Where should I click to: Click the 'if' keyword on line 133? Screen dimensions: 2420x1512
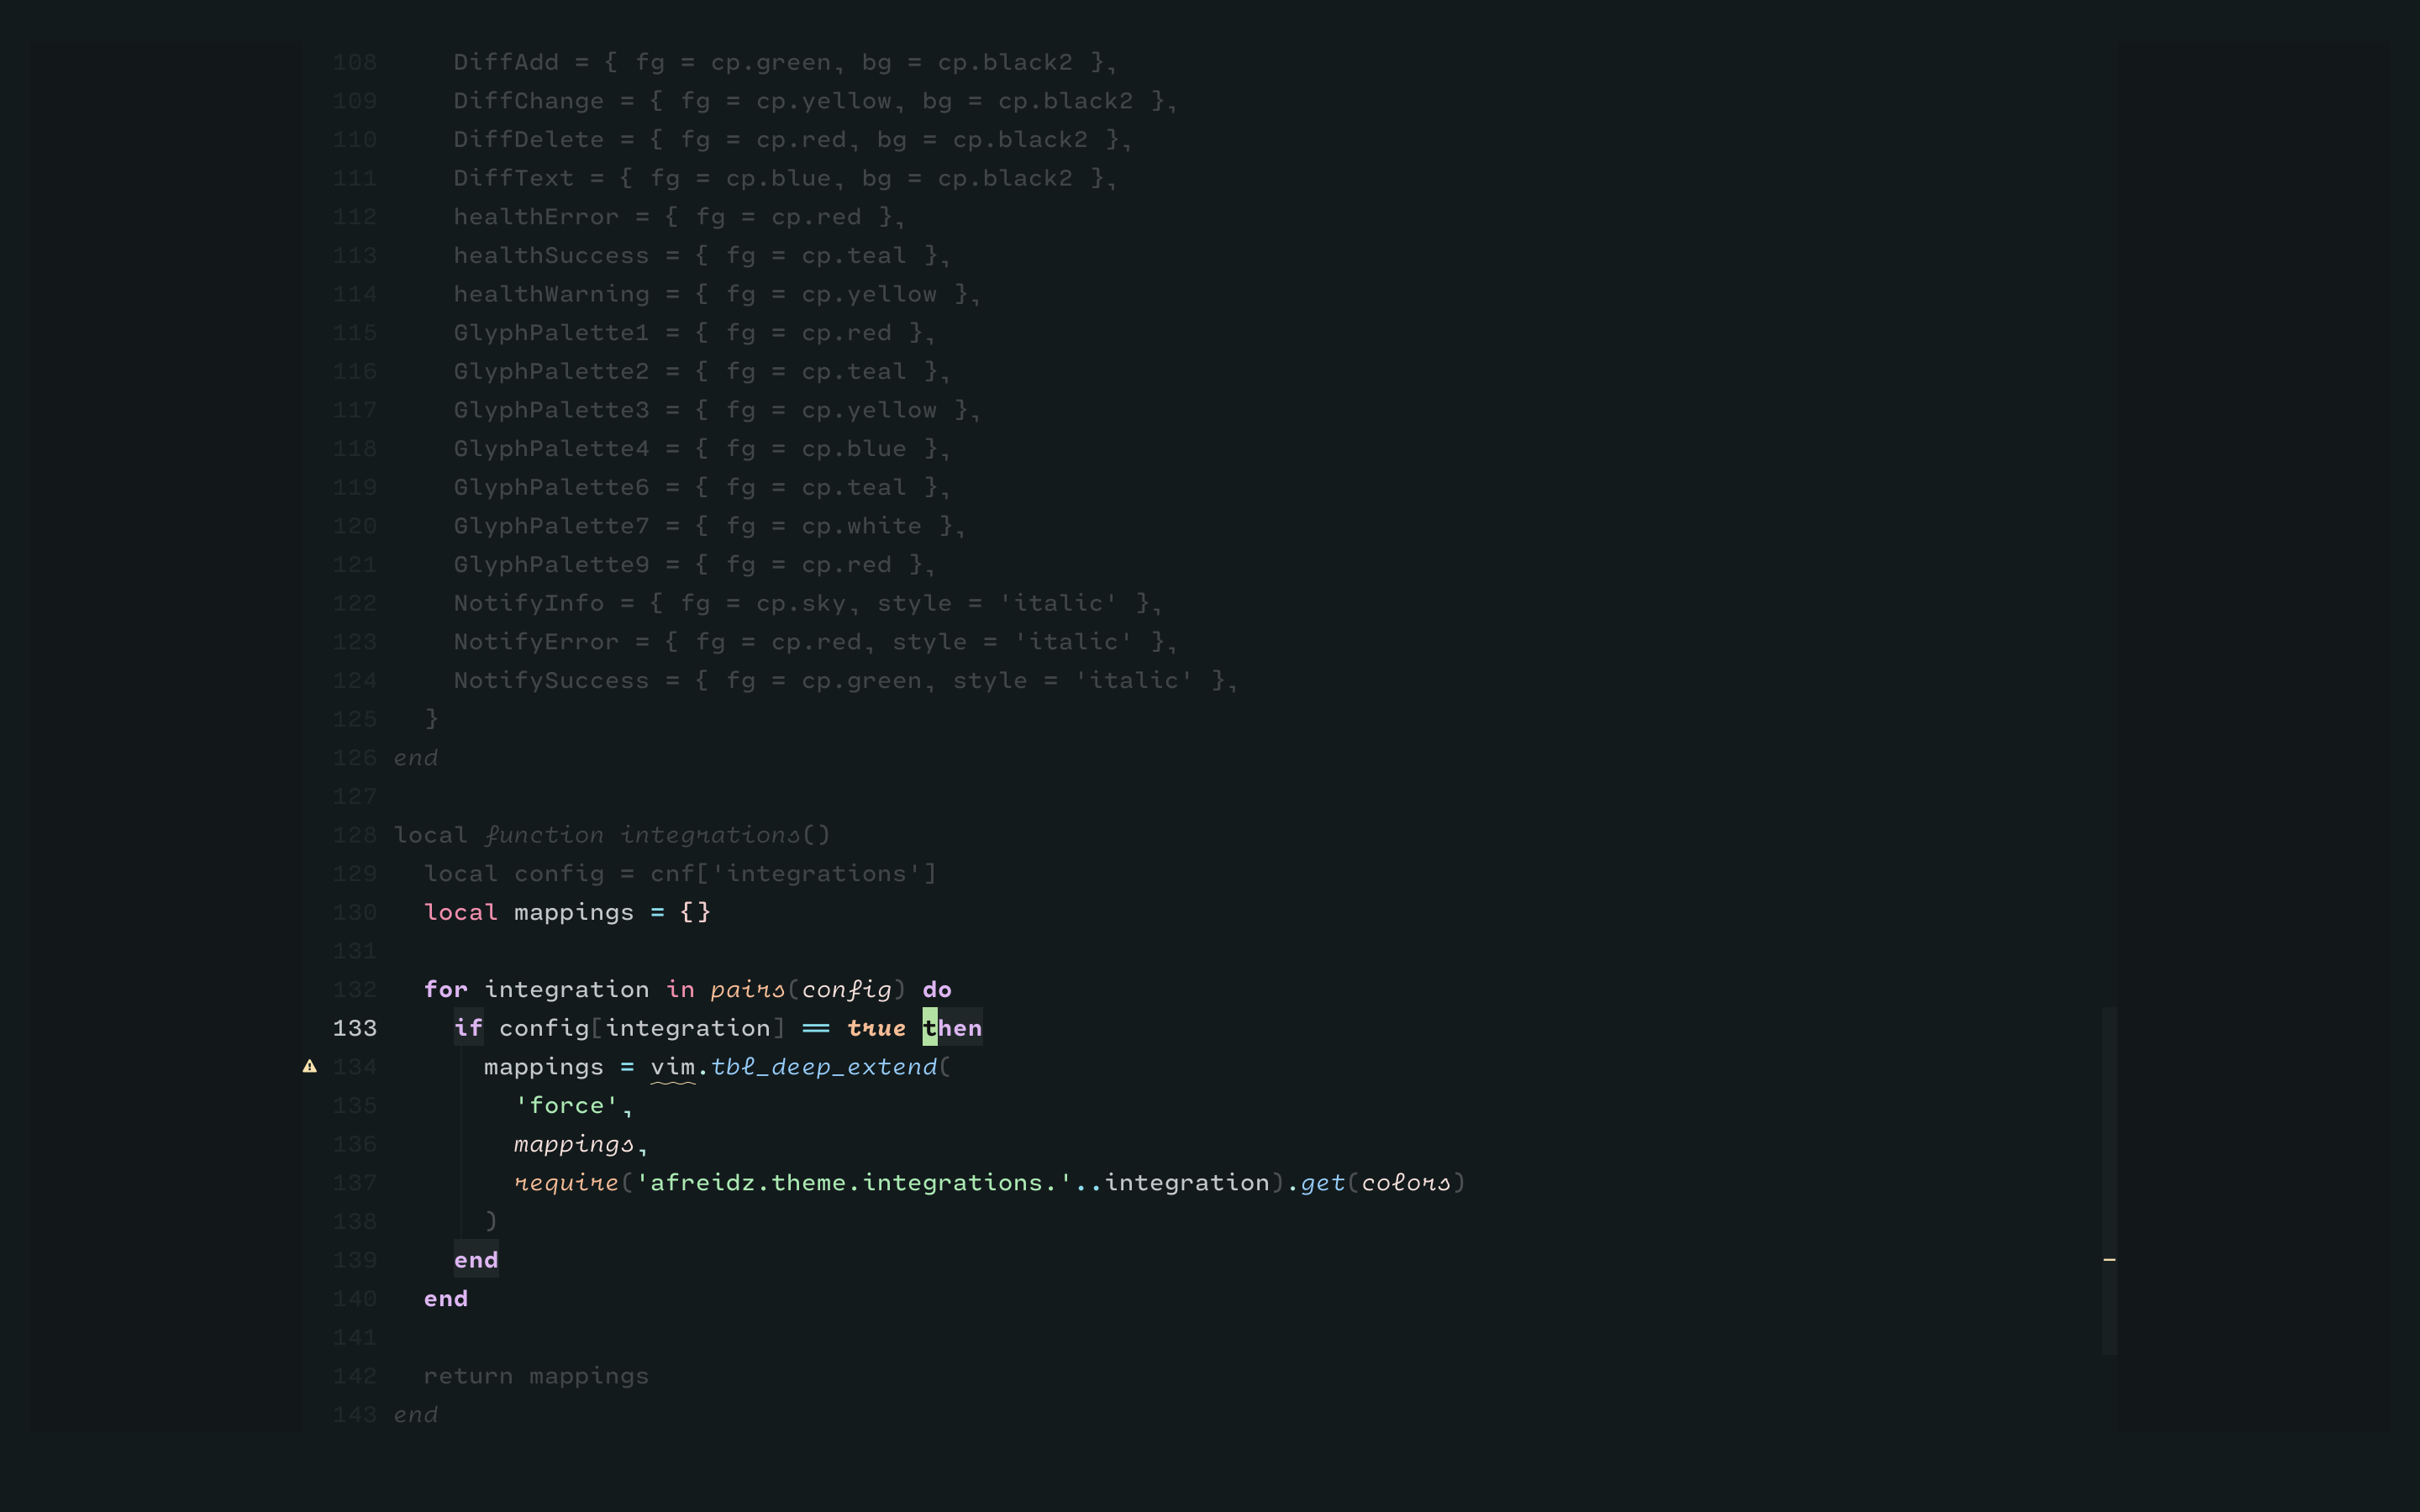[x=468, y=1028]
